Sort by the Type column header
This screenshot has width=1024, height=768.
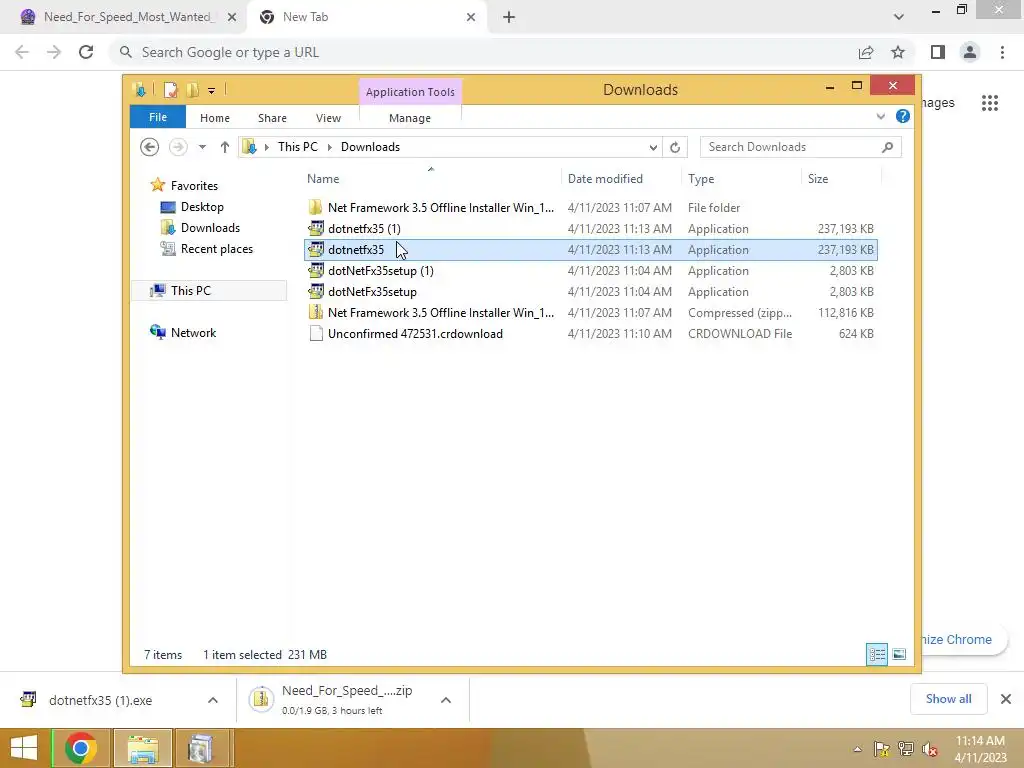tap(741, 178)
